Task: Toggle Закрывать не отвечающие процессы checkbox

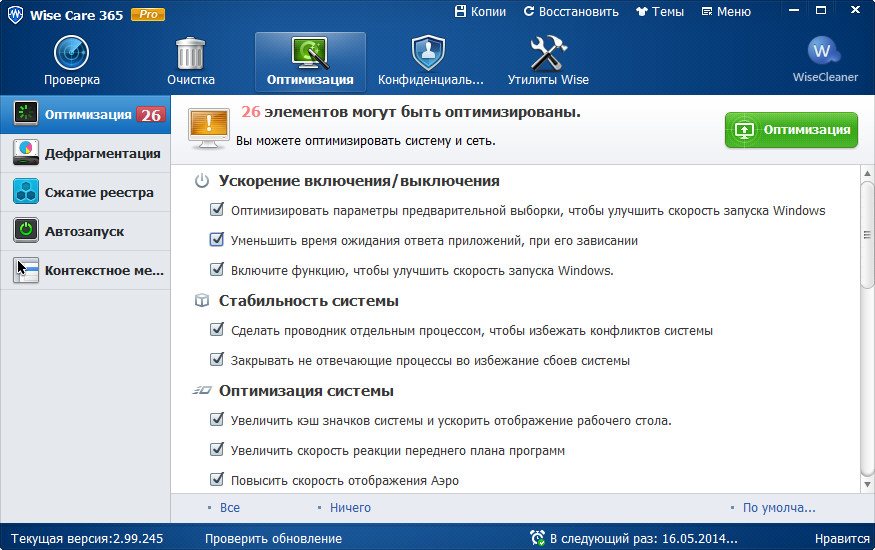Action: tap(217, 360)
